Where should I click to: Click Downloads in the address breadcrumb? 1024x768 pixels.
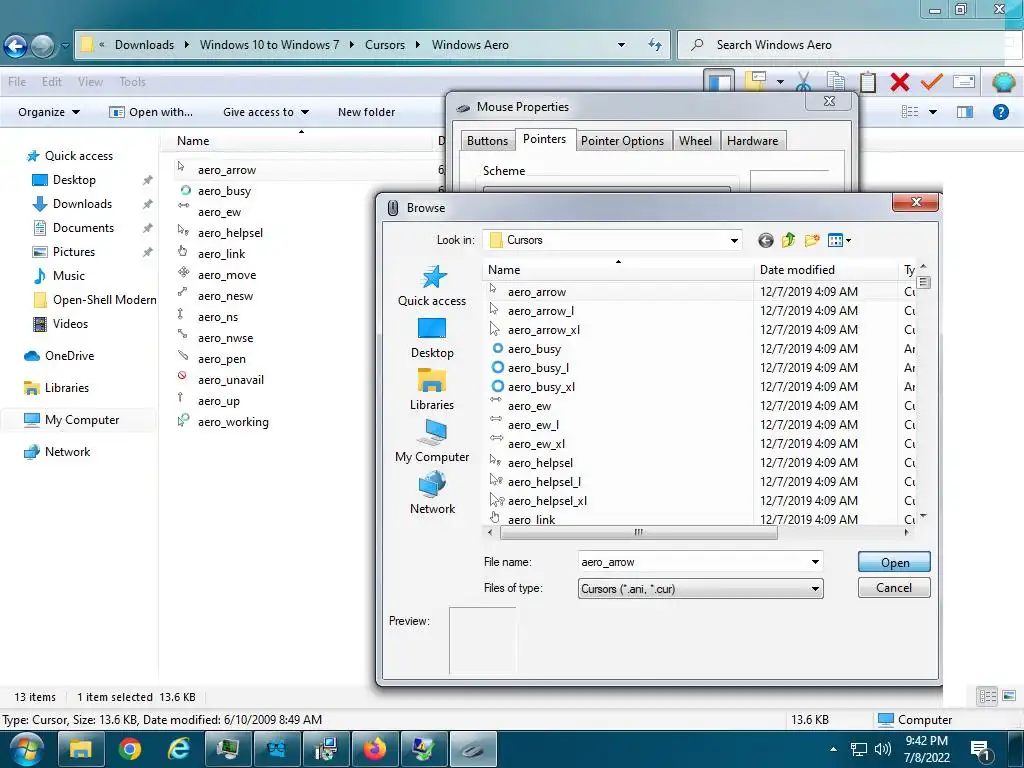coord(144,44)
